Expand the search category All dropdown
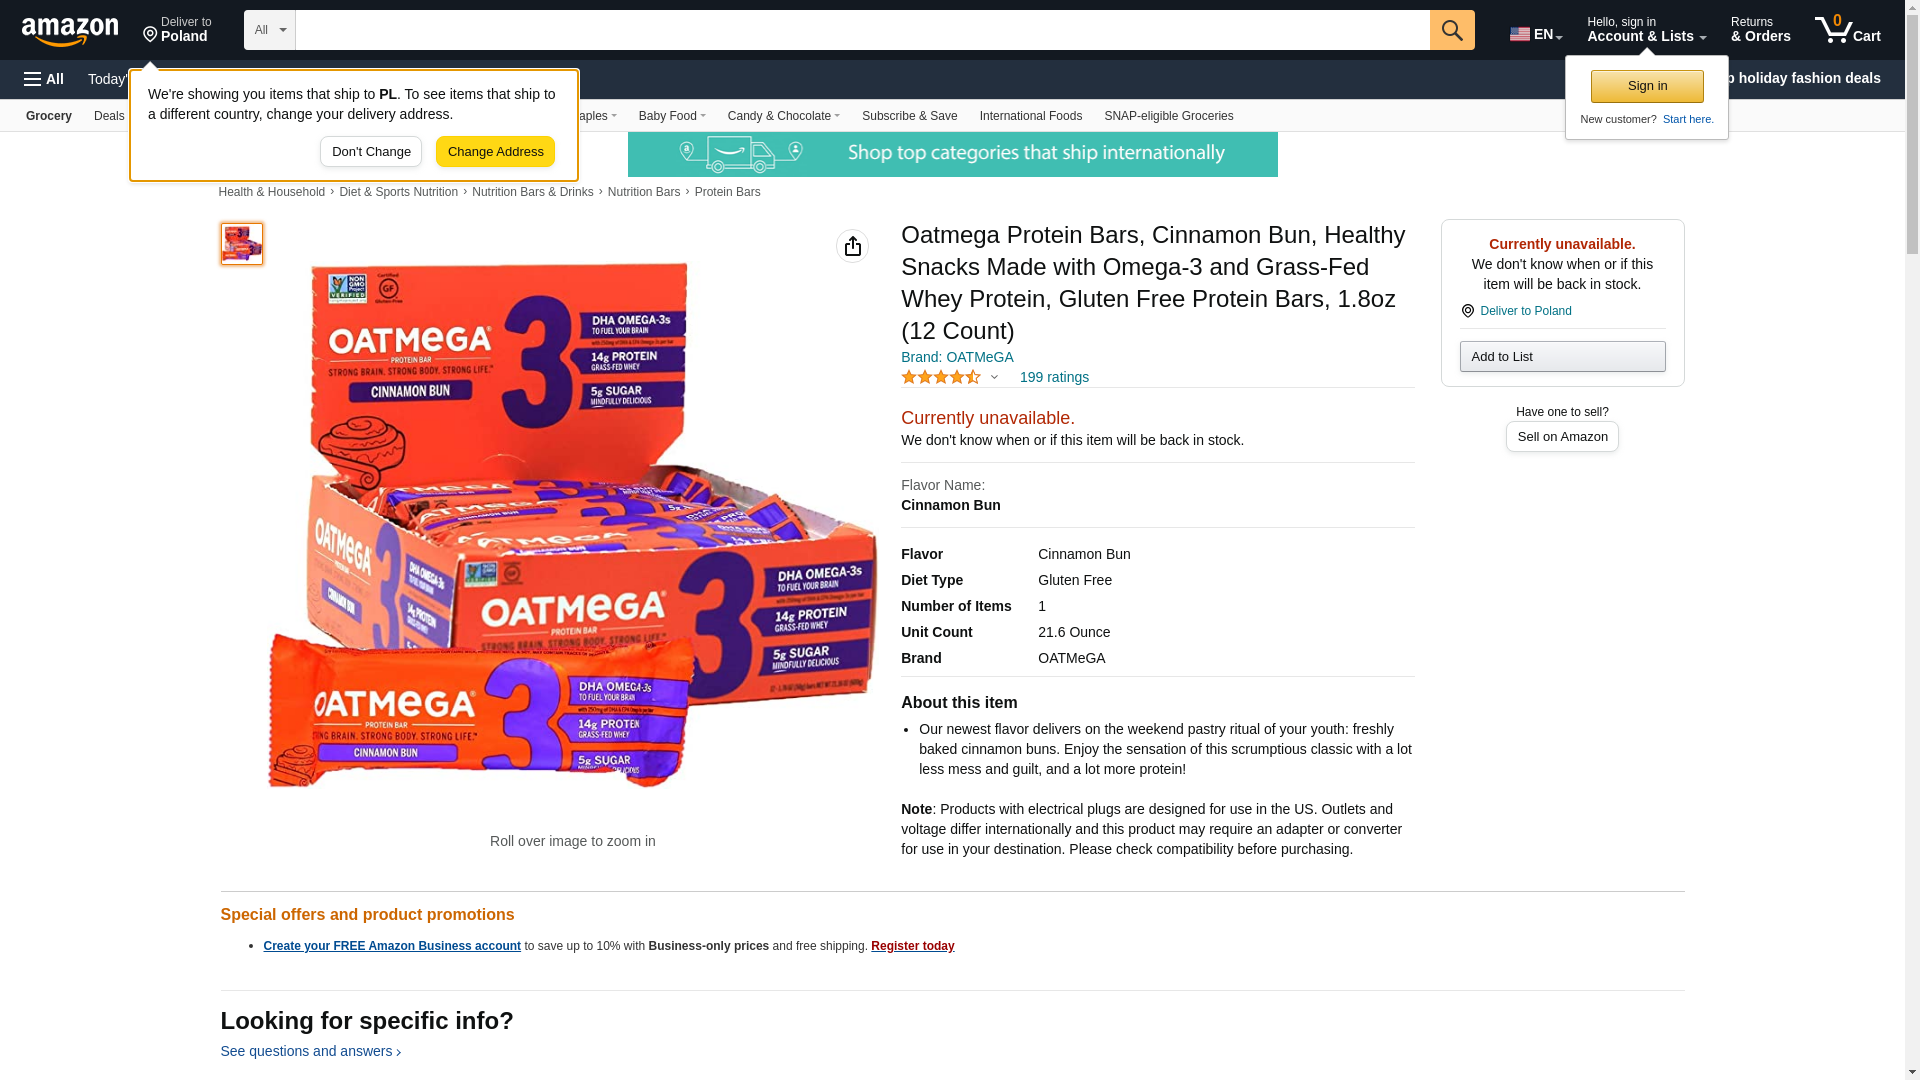Image resolution: width=1920 pixels, height=1080 pixels. [270, 30]
